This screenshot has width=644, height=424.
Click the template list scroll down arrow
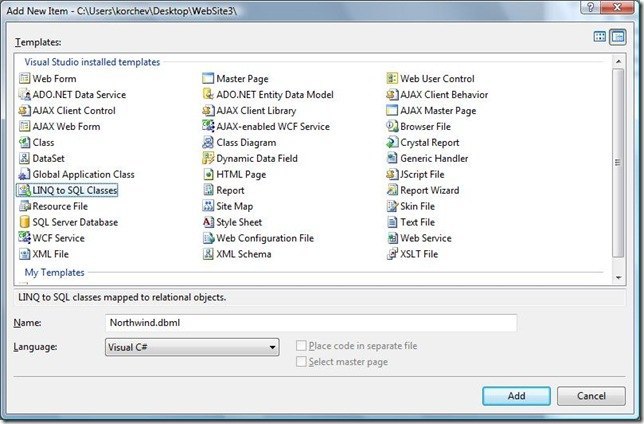618,278
